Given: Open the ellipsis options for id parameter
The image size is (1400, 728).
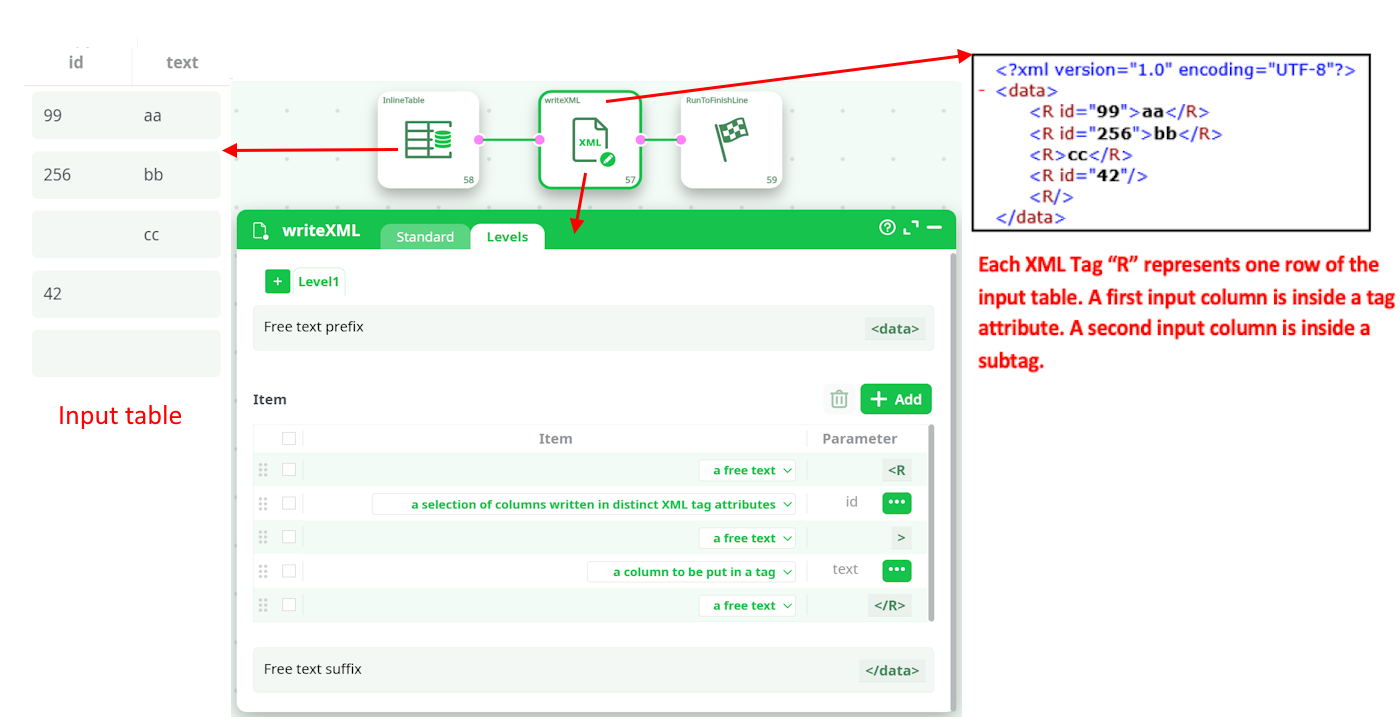Looking at the screenshot, I should point(897,503).
